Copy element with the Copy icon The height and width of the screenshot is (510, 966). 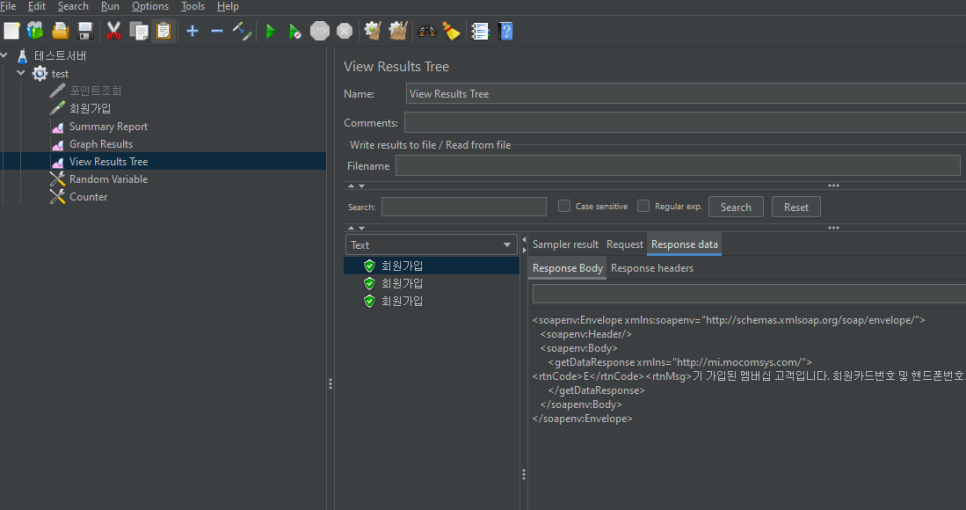coord(139,31)
